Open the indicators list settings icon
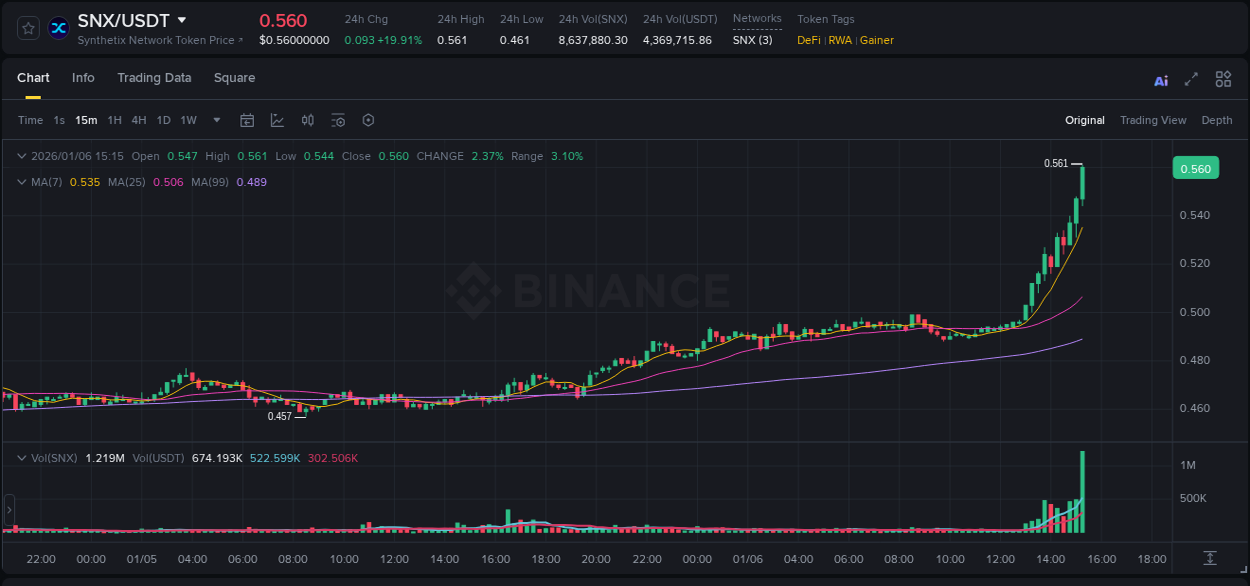The image size is (1250, 586). (338, 120)
